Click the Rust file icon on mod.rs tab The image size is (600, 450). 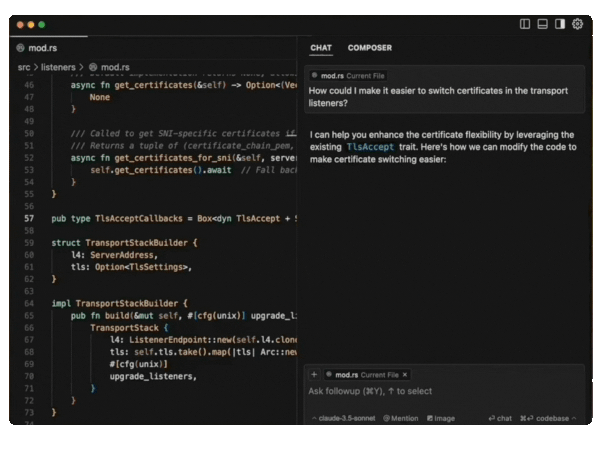(21, 48)
